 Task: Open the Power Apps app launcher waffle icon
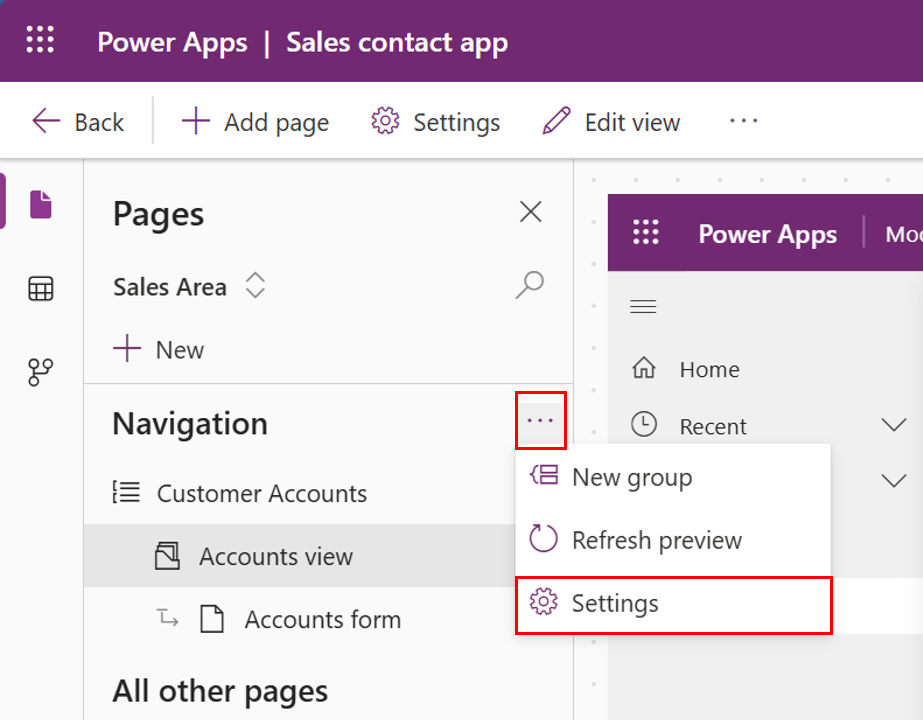38,41
